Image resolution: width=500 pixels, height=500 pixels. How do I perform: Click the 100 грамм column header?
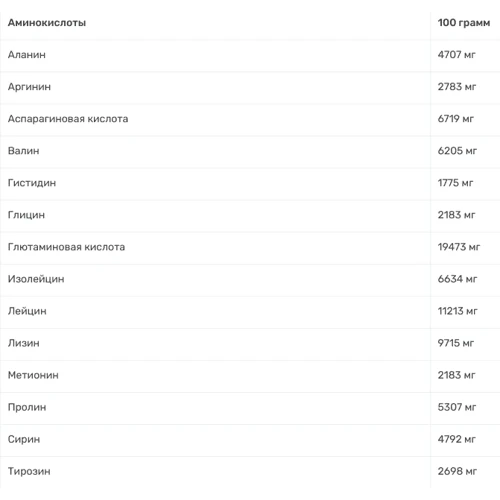pyautogui.click(x=464, y=23)
